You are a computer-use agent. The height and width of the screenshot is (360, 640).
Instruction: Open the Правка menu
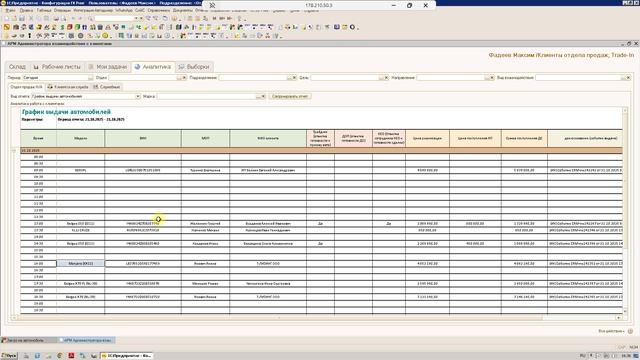coord(26,10)
